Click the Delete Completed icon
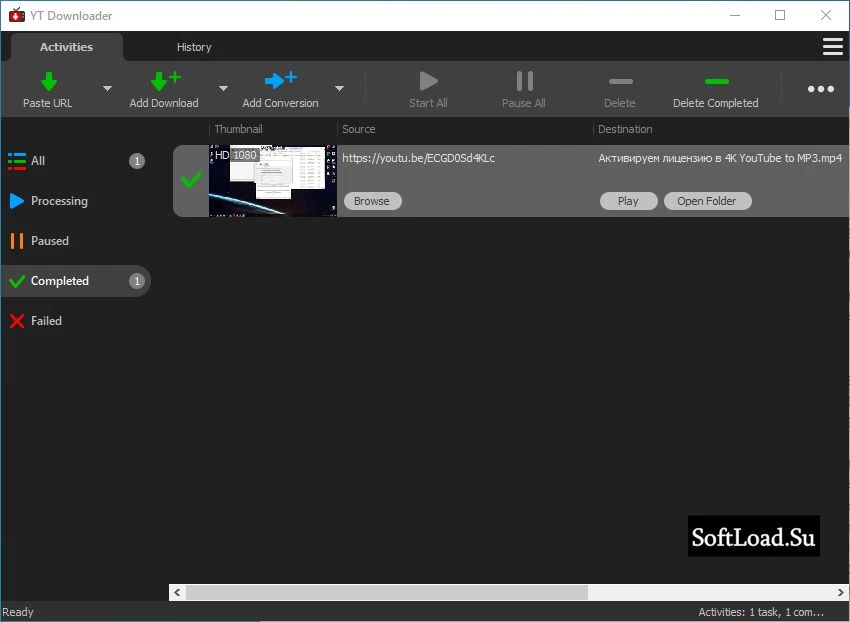 click(x=717, y=82)
